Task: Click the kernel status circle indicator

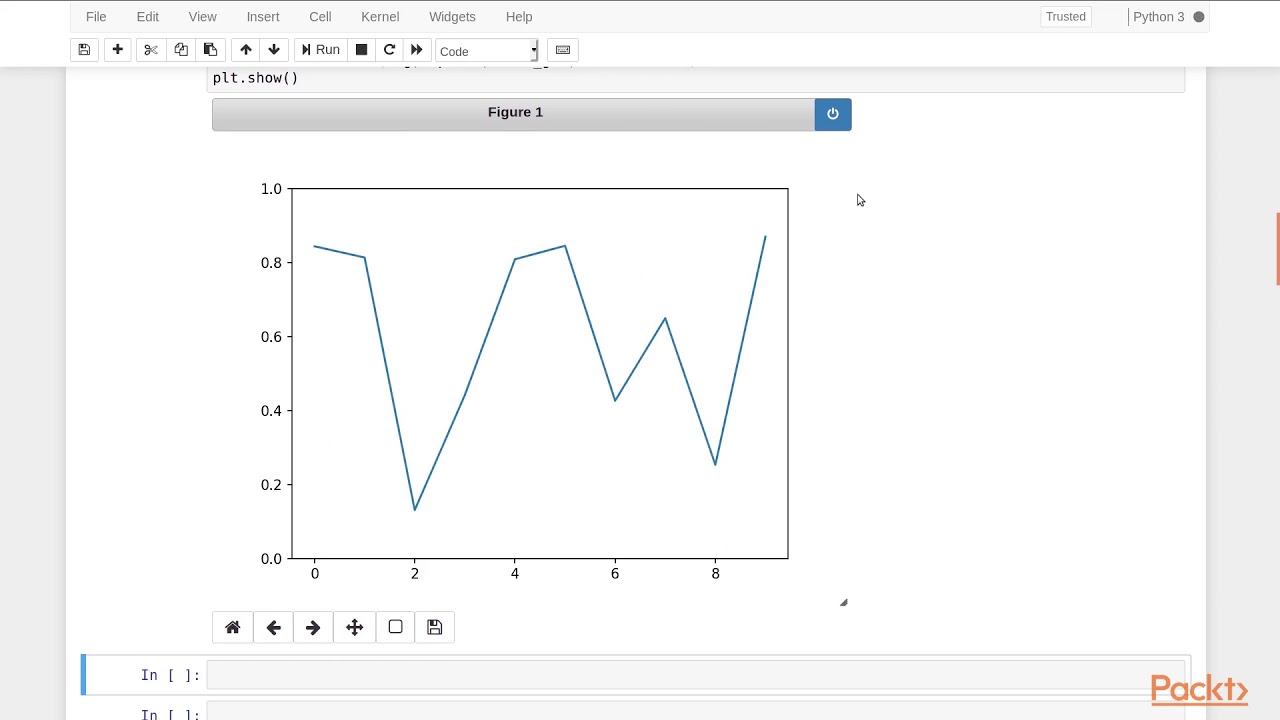Action: (1199, 17)
